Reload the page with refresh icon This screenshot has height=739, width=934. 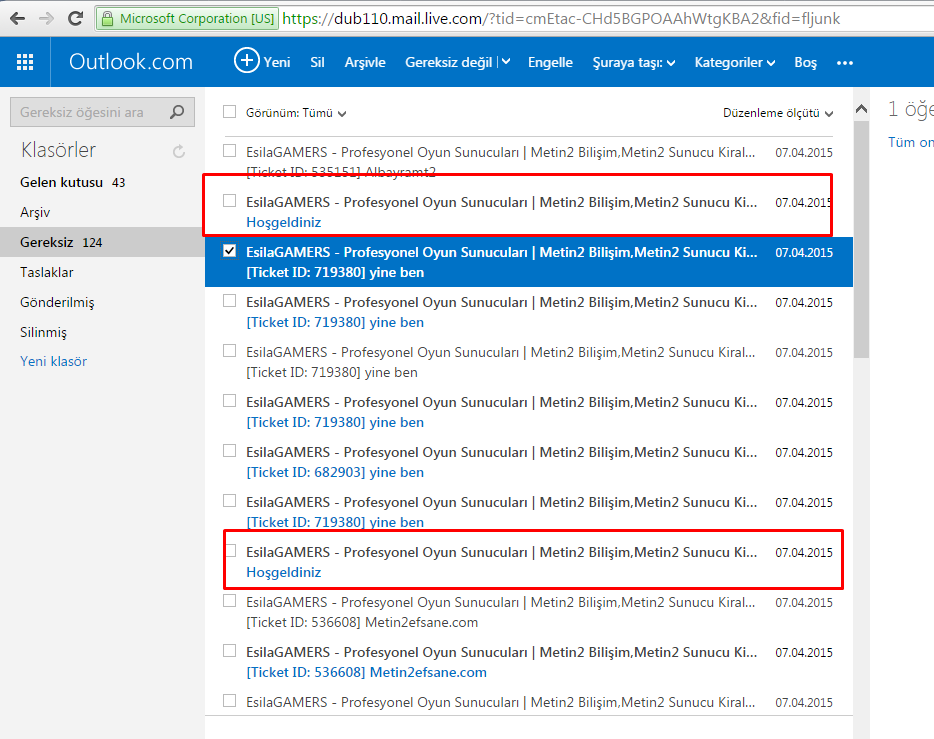pos(76,18)
